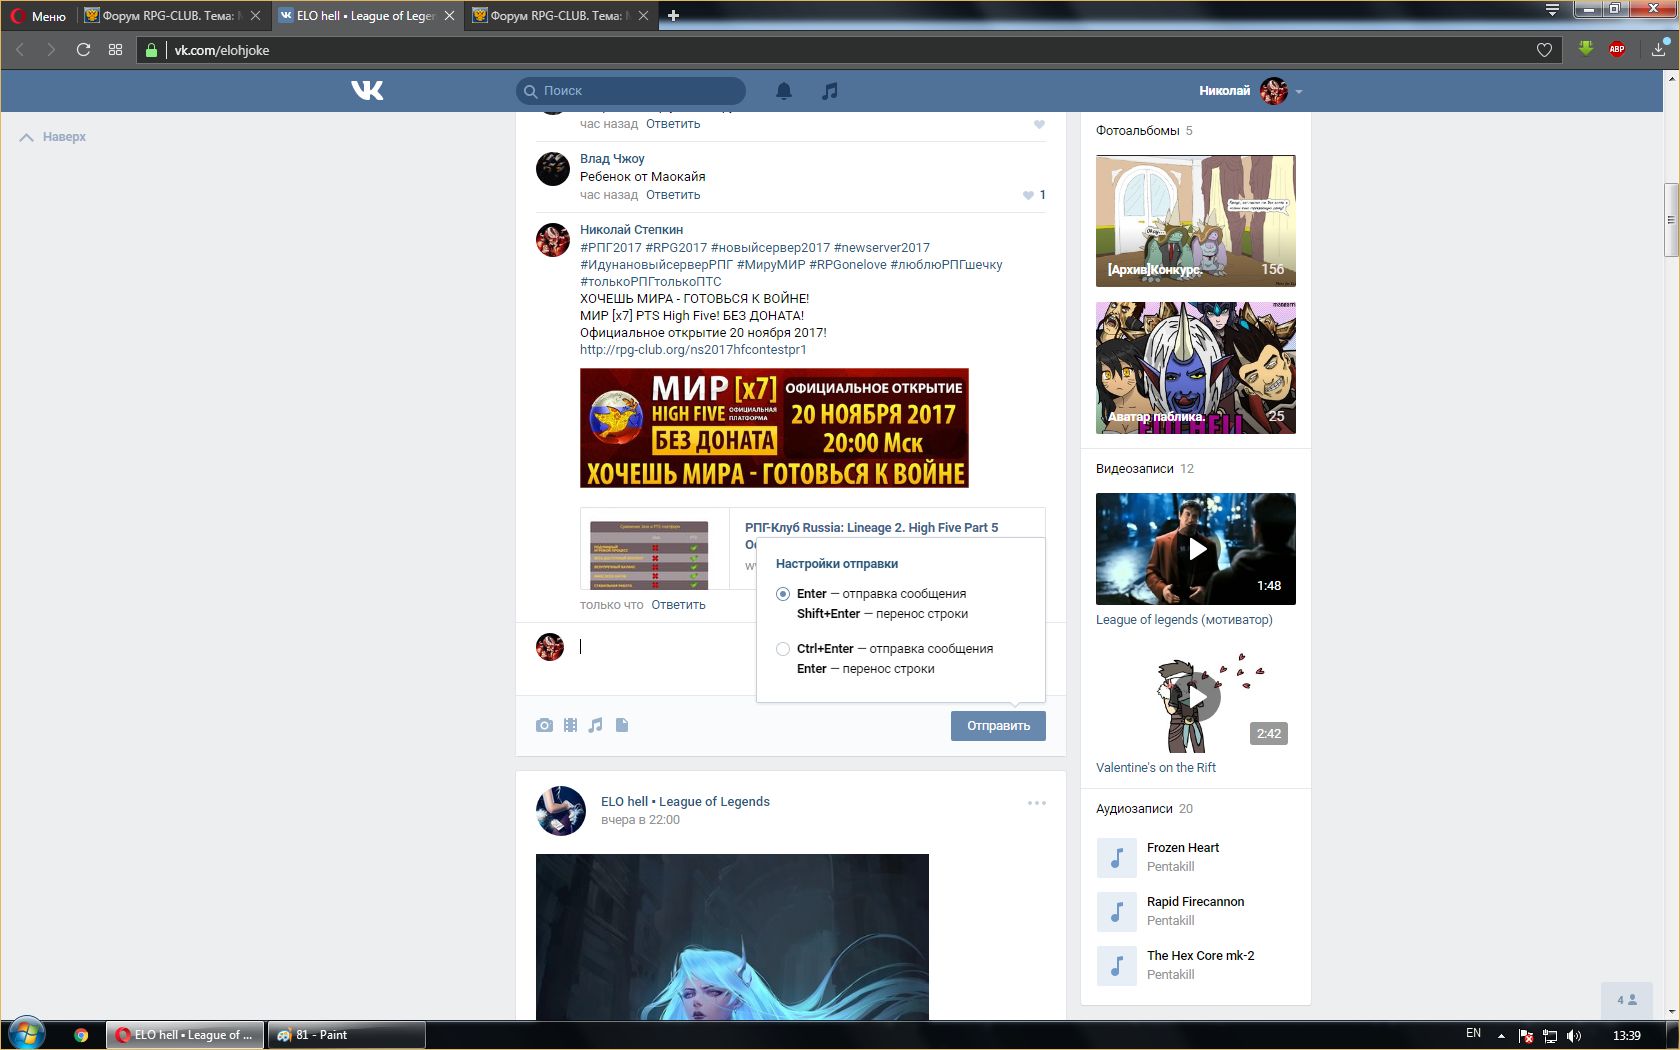The height and width of the screenshot is (1050, 1680).
Task: Play the Rapid Firecannon audio track icon
Action: click(x=1117, y=911)
